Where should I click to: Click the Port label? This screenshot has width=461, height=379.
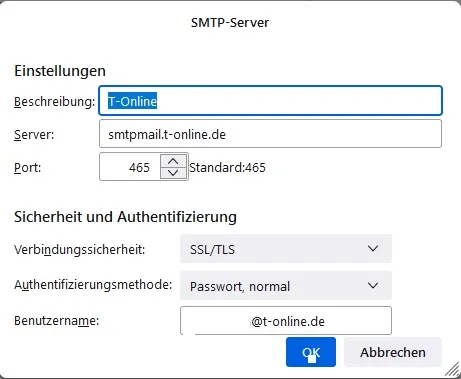click(x=27, y=167)
